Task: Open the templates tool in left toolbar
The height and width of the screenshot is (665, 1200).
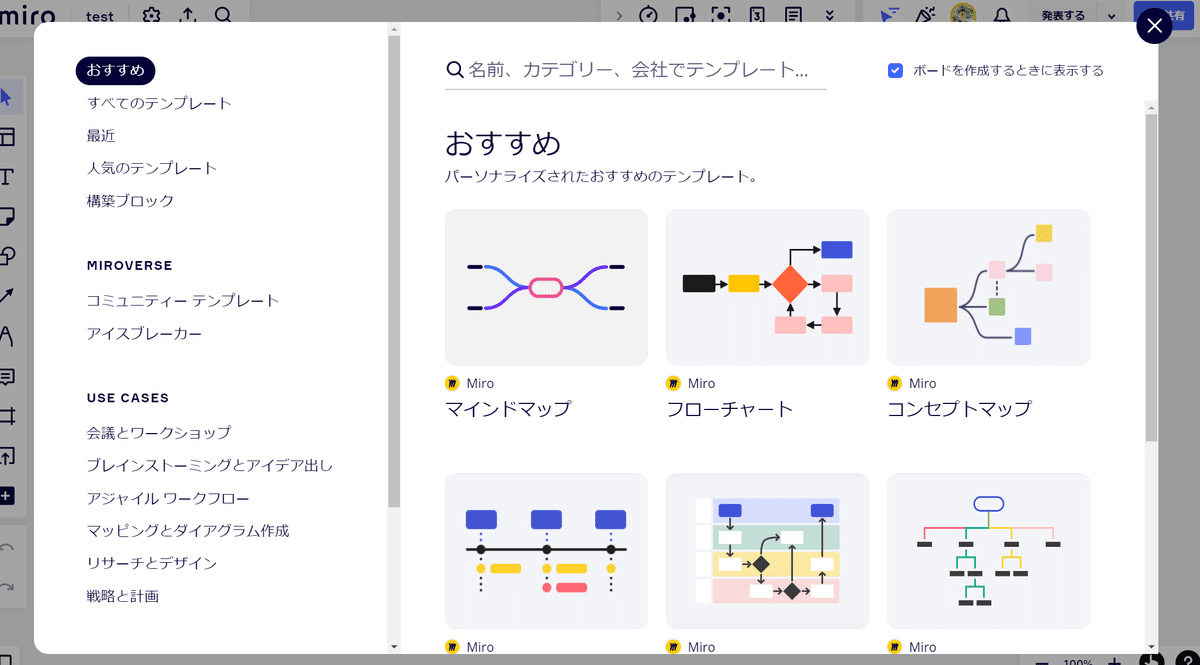Action: click(7, 137)
